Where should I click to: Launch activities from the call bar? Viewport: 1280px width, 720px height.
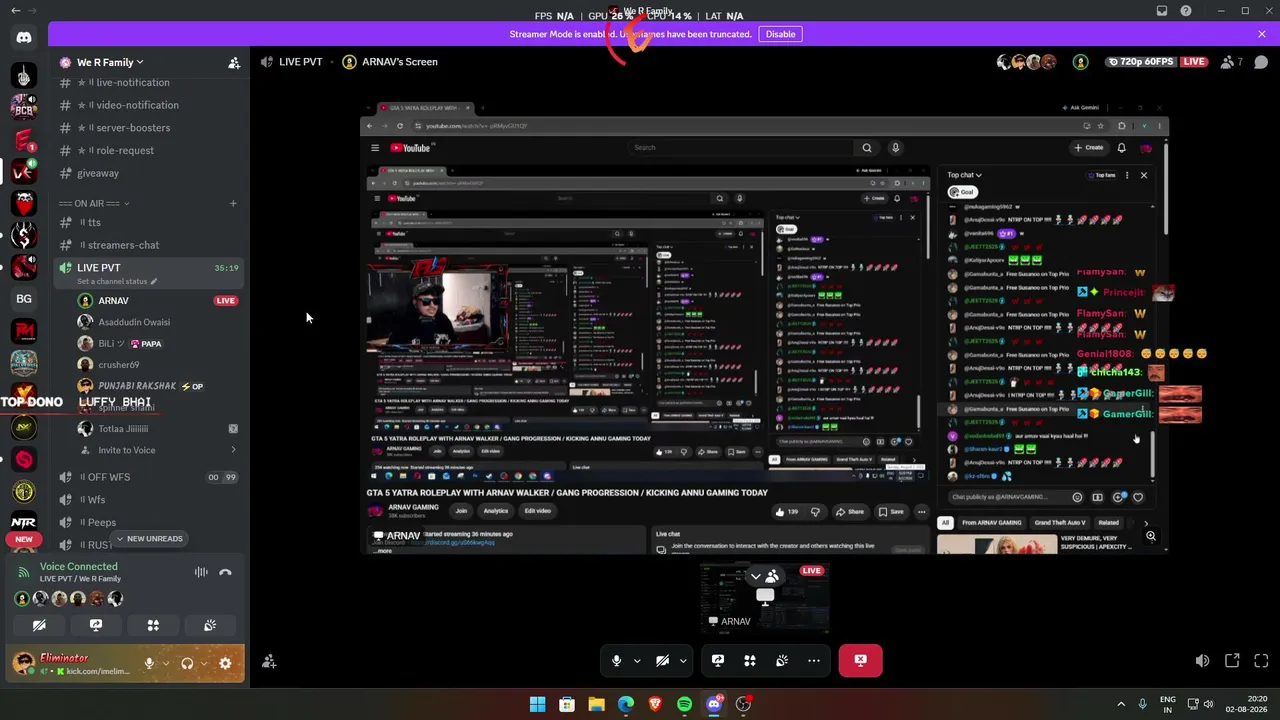[750, 660]
